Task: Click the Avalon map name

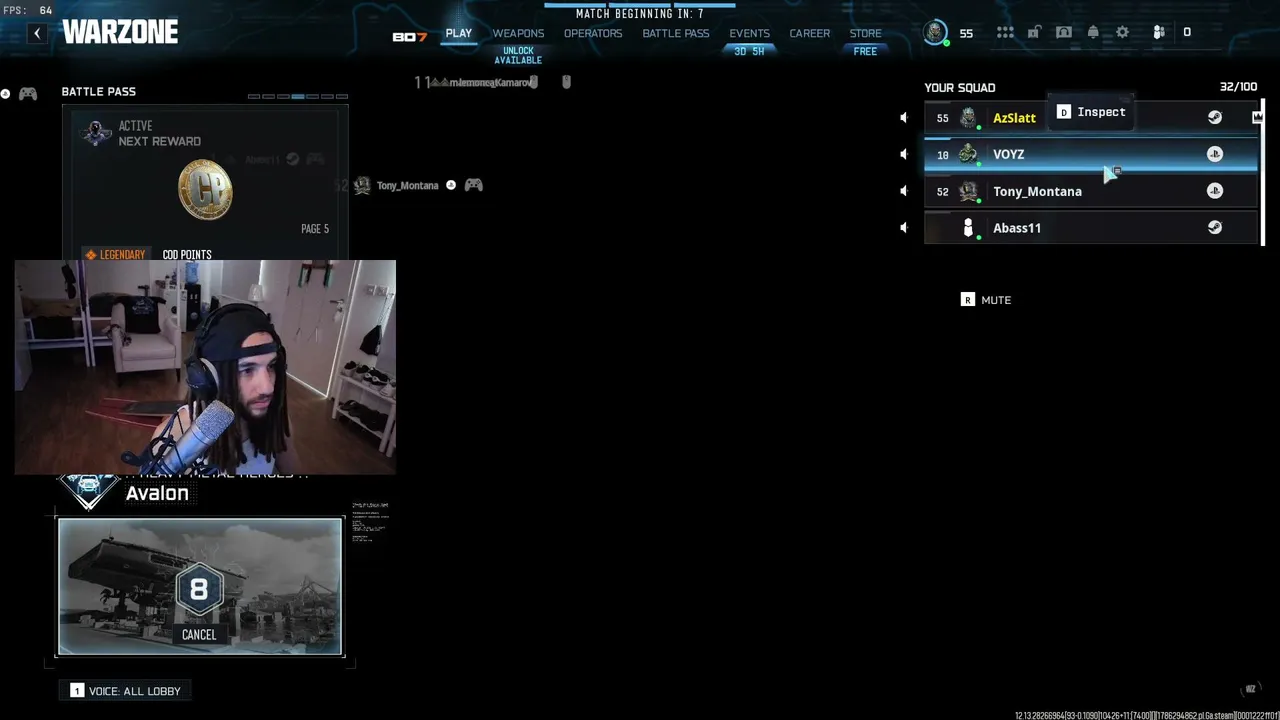Action: coord(157,493)
